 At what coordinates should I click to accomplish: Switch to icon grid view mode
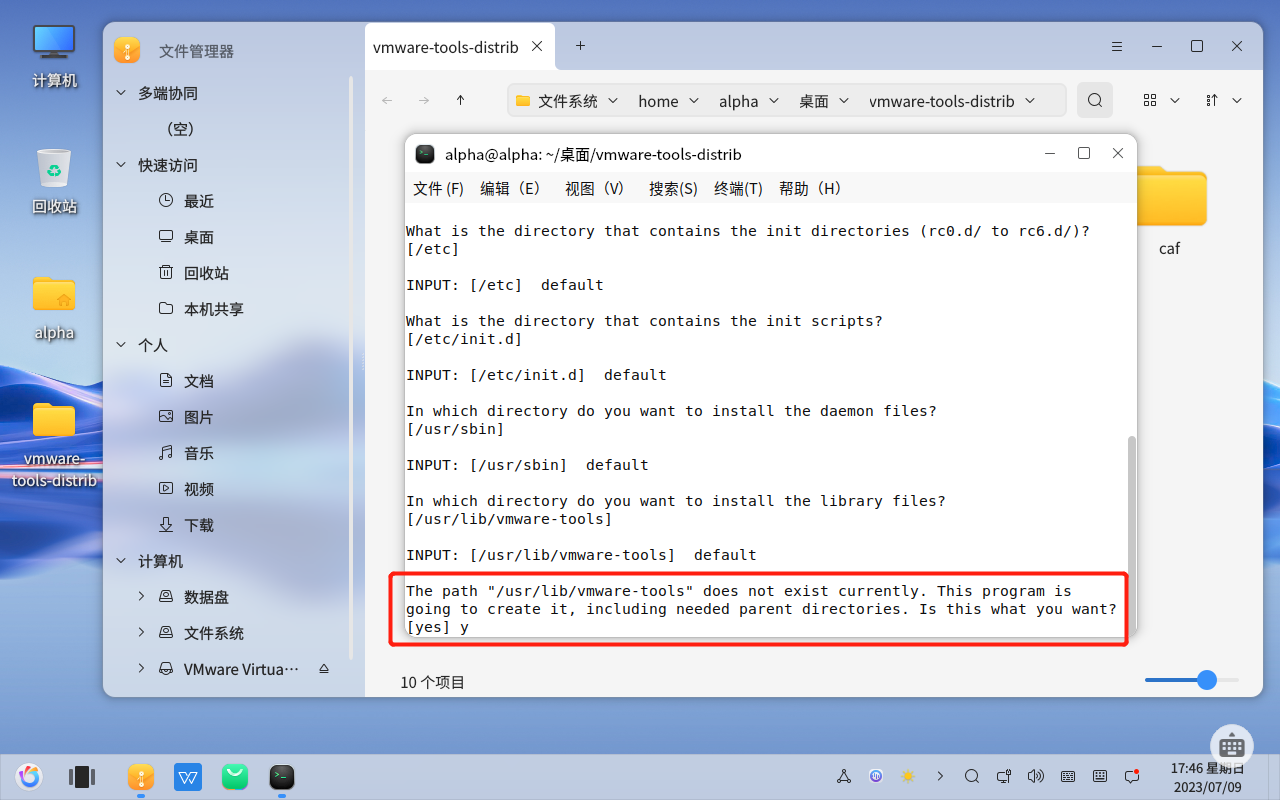(1150, 100)
